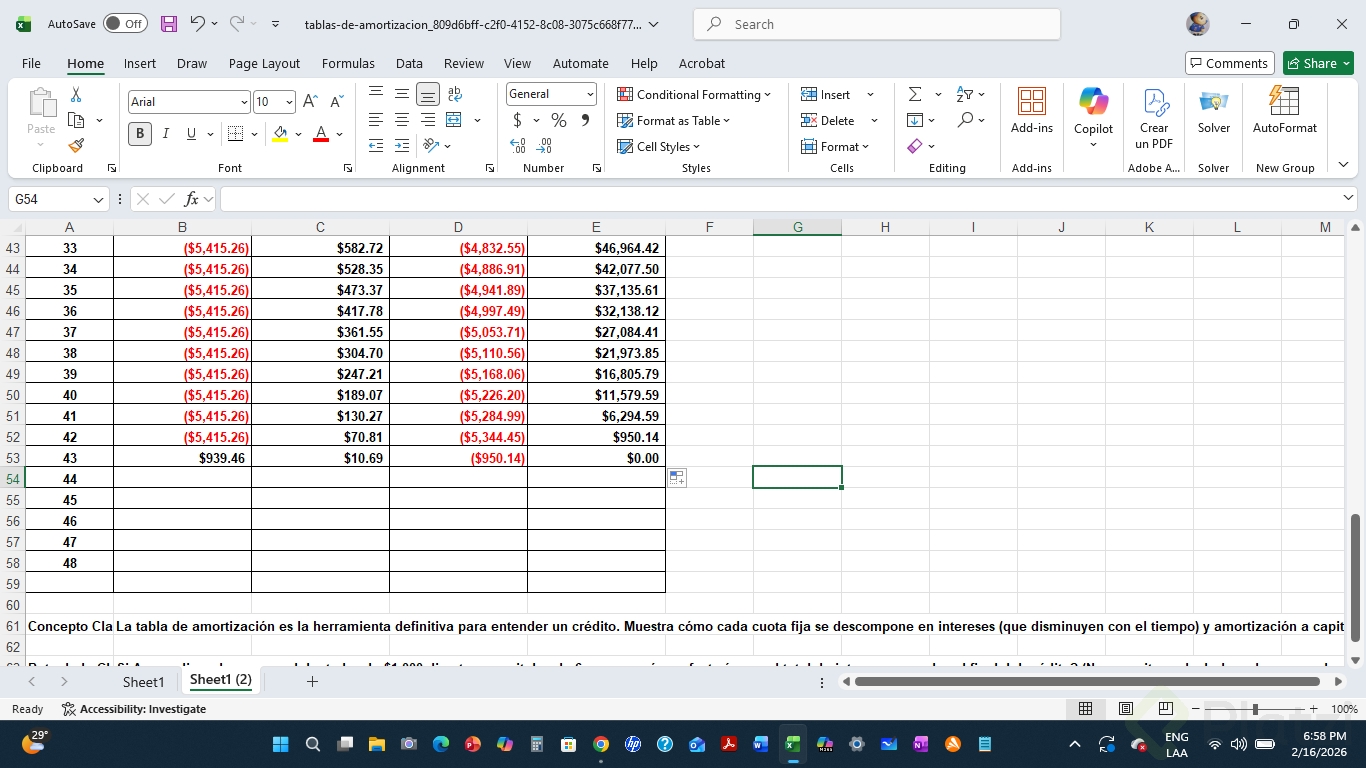Increase the cell indent
The image size is (1366, 768).
pyautogui.click(x=402, y=146)
